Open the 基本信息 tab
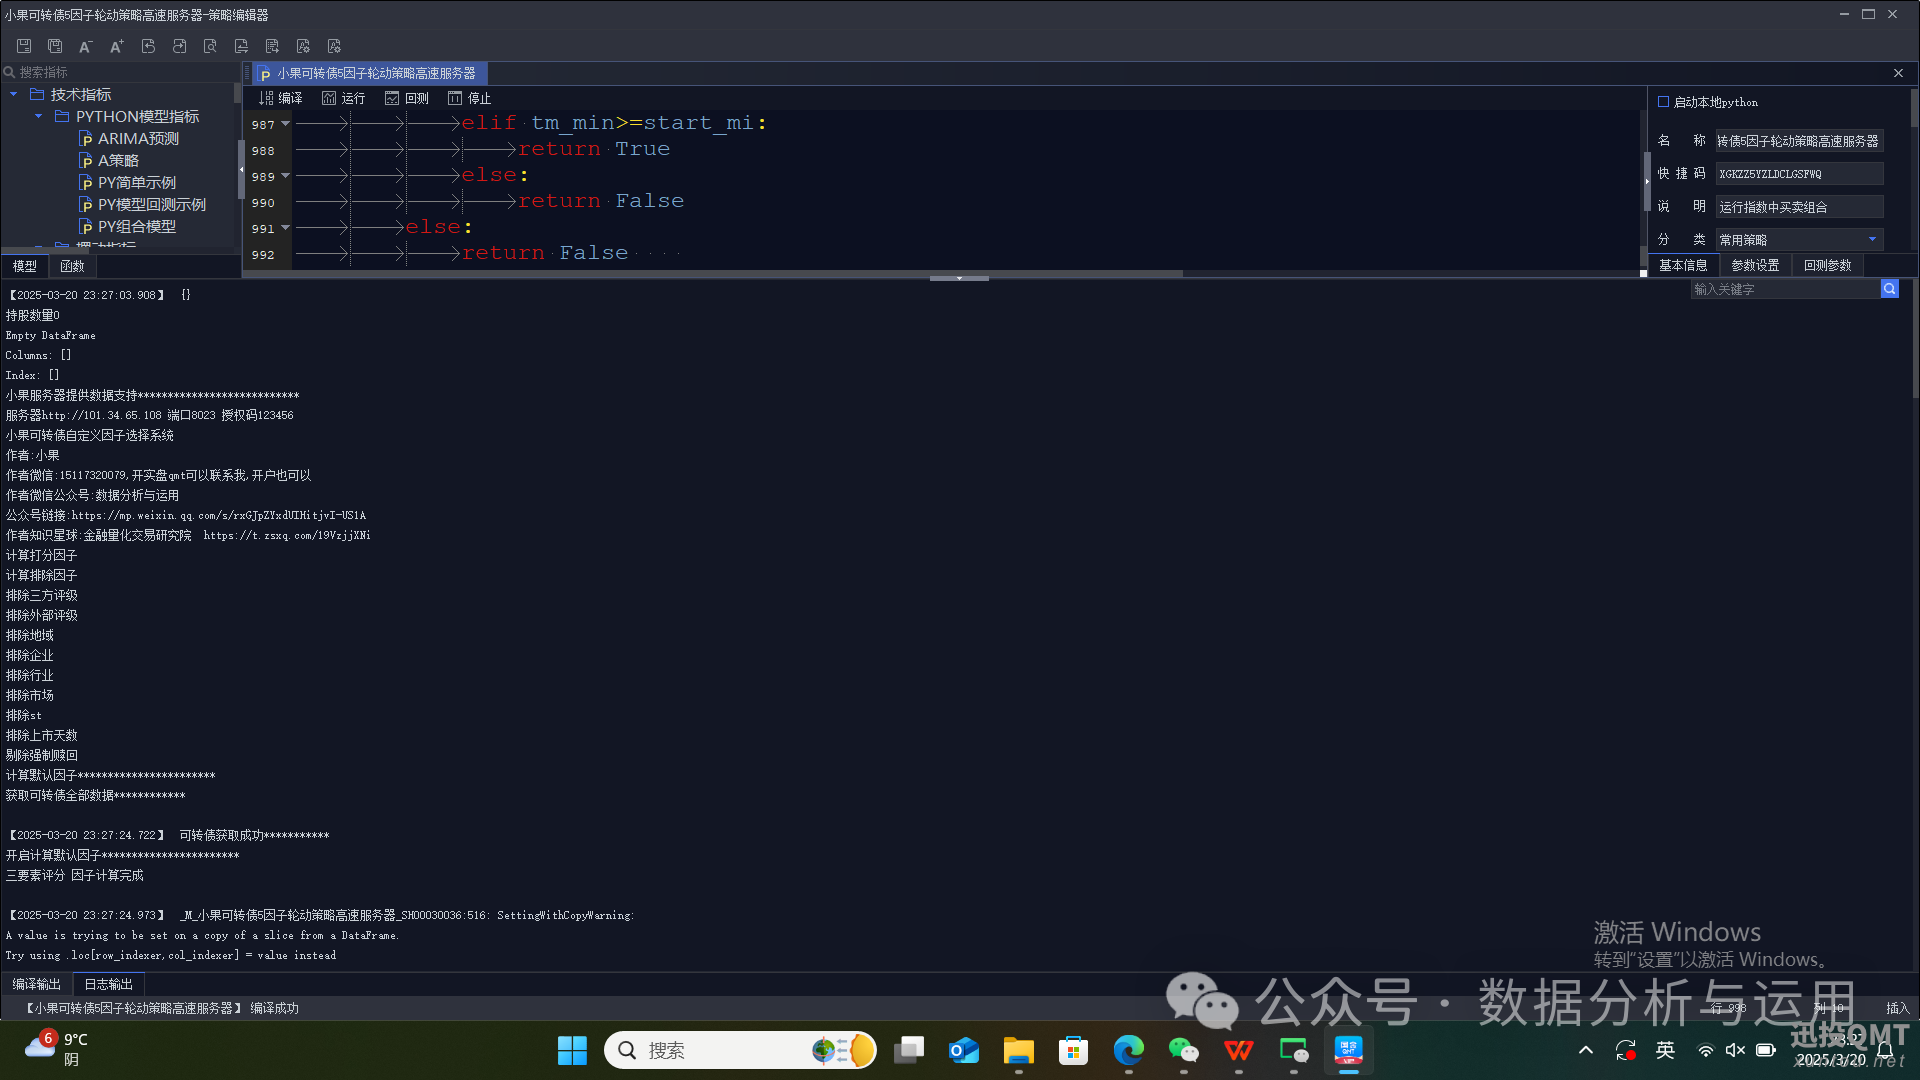This screenshot has height=1080, width=1920. click(1683, 265)
